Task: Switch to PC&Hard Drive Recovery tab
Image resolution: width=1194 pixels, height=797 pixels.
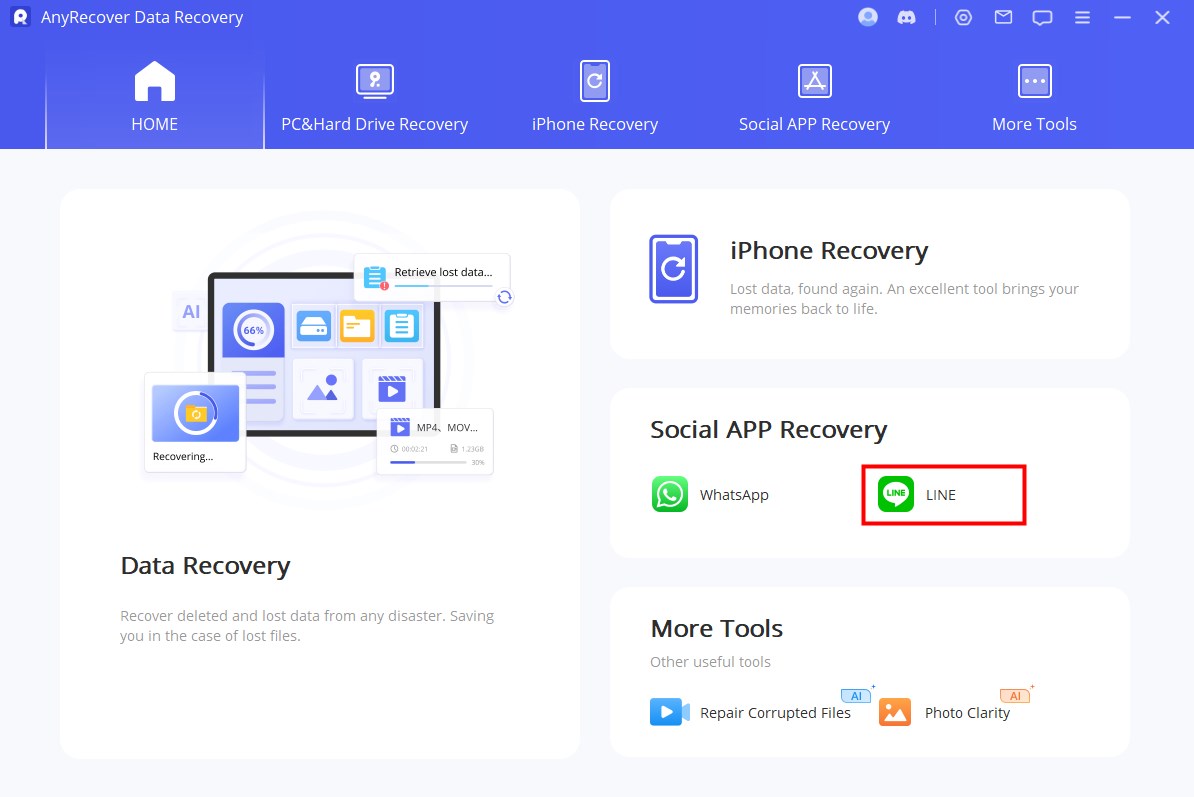Action: [375, 98]
